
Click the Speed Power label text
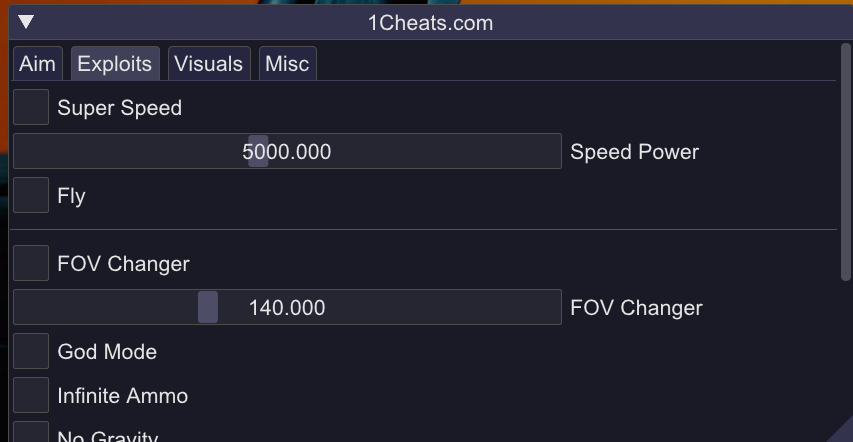pos(634,152)
